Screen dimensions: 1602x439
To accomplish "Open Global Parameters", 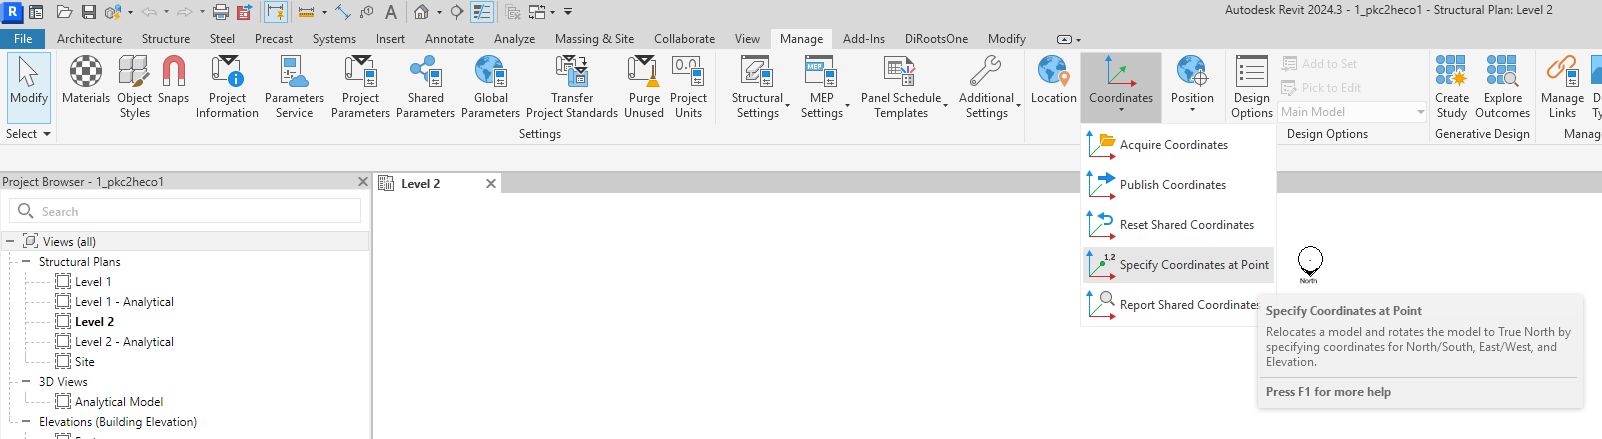I will point(490,87).
